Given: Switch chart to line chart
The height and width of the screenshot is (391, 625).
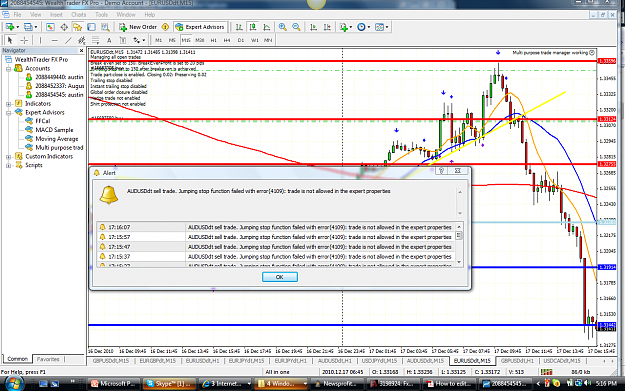Looking at the screenshot, I should (x=267, y=27).
